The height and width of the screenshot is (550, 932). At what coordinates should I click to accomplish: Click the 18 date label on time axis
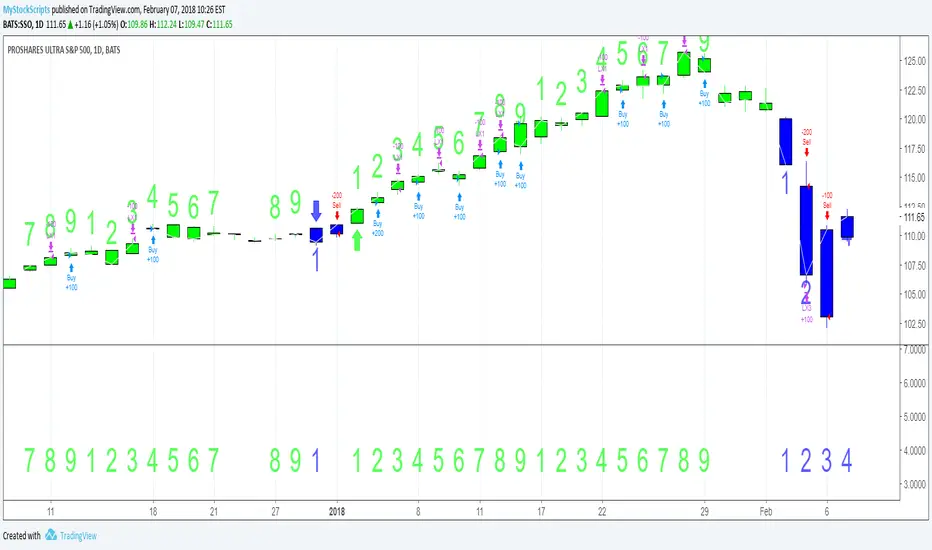(x=153, y=511)
